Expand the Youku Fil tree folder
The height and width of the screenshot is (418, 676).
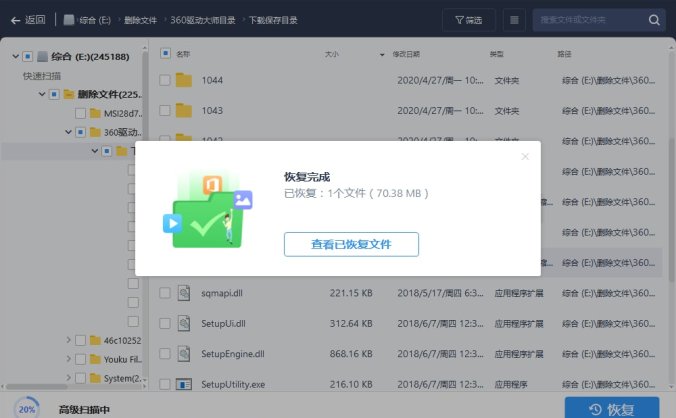coord(68,359)
